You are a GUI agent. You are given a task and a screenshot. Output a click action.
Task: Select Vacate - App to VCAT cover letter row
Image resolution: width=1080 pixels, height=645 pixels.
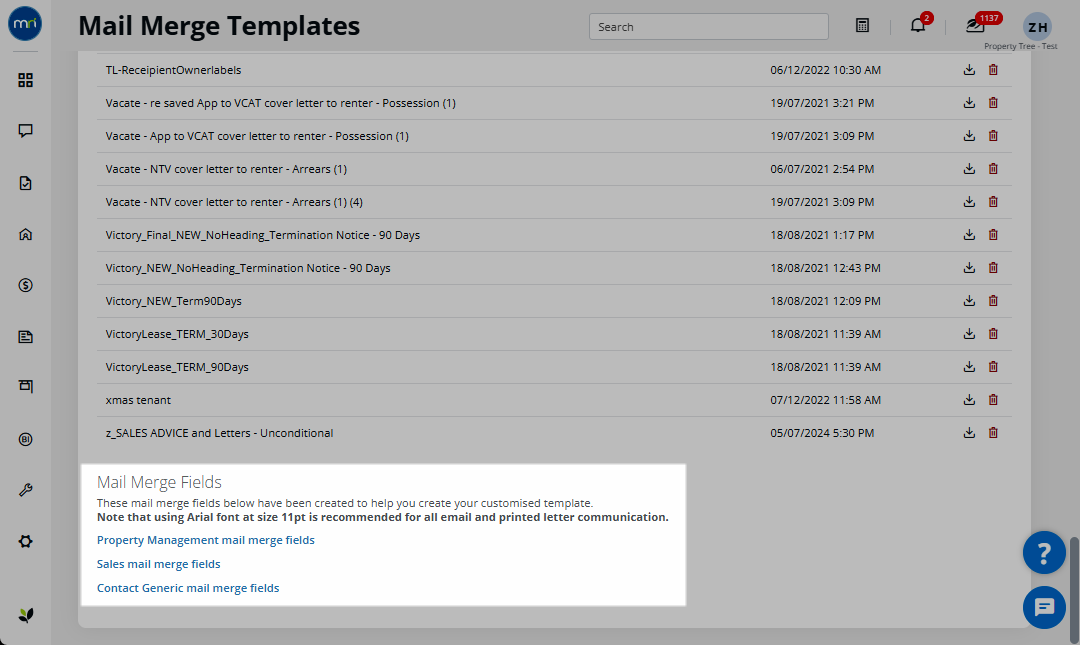tap(554, 136)
